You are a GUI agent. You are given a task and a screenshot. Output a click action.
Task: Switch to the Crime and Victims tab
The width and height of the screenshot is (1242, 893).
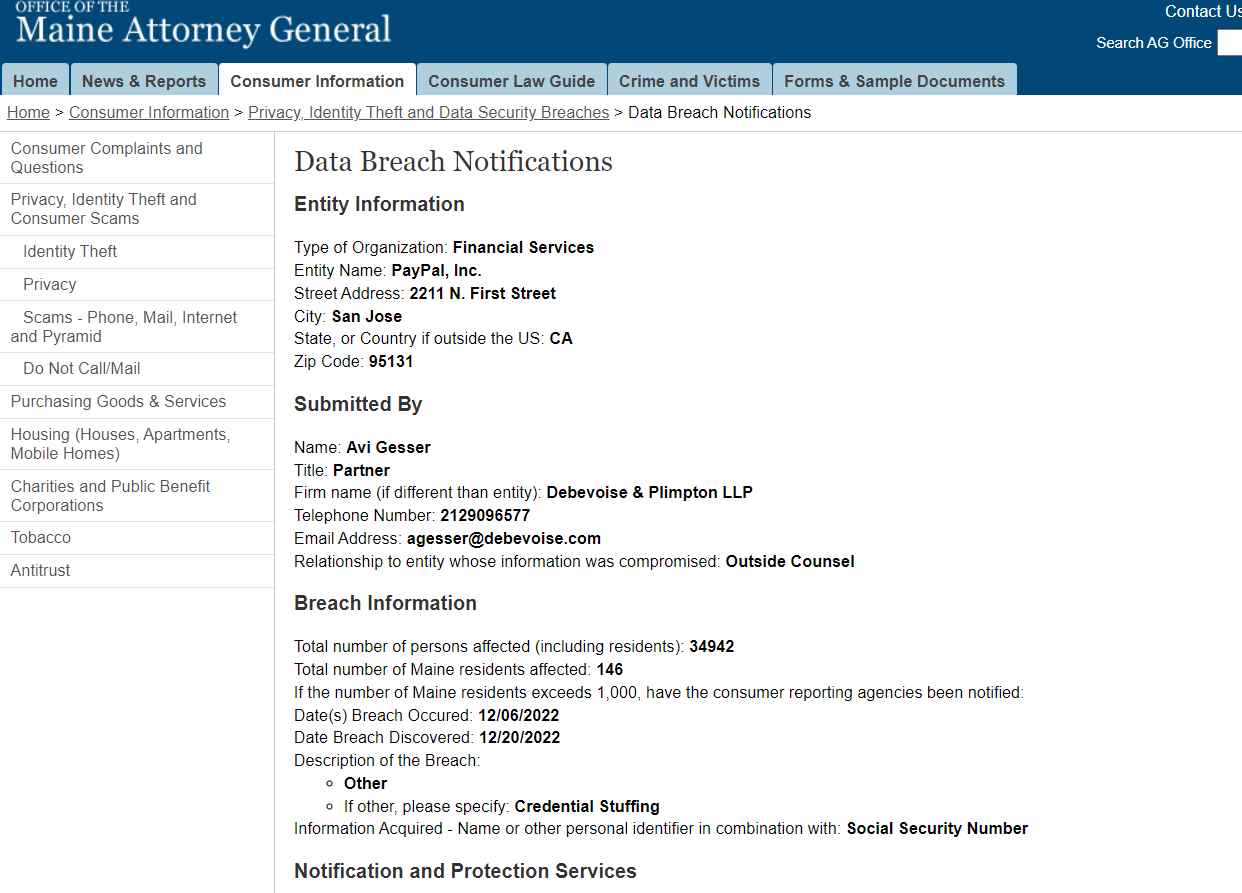[x=689, y=79]
